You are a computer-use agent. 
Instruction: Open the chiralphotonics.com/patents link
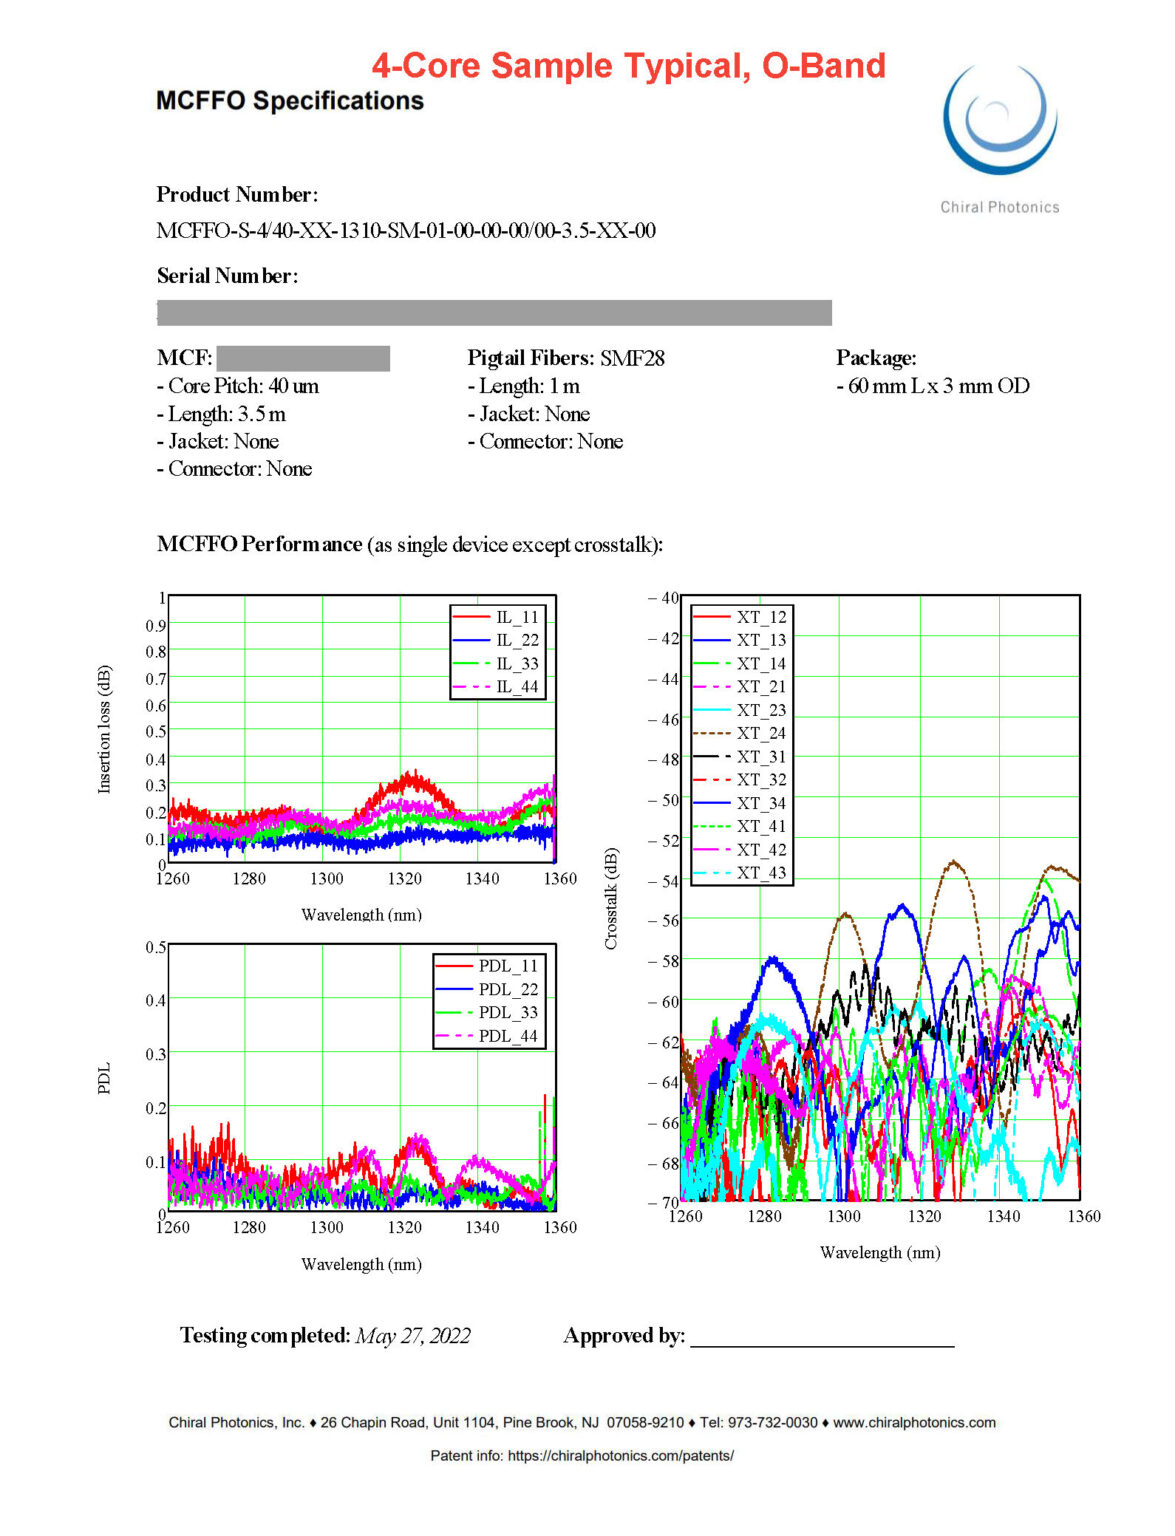tap(621, 1456)
